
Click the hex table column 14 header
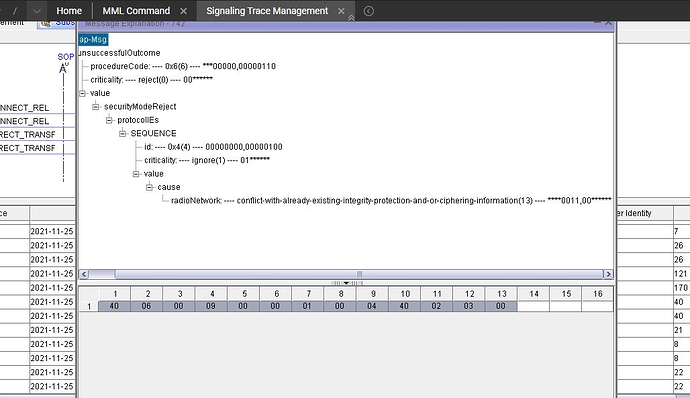click(x=534, y=294)
